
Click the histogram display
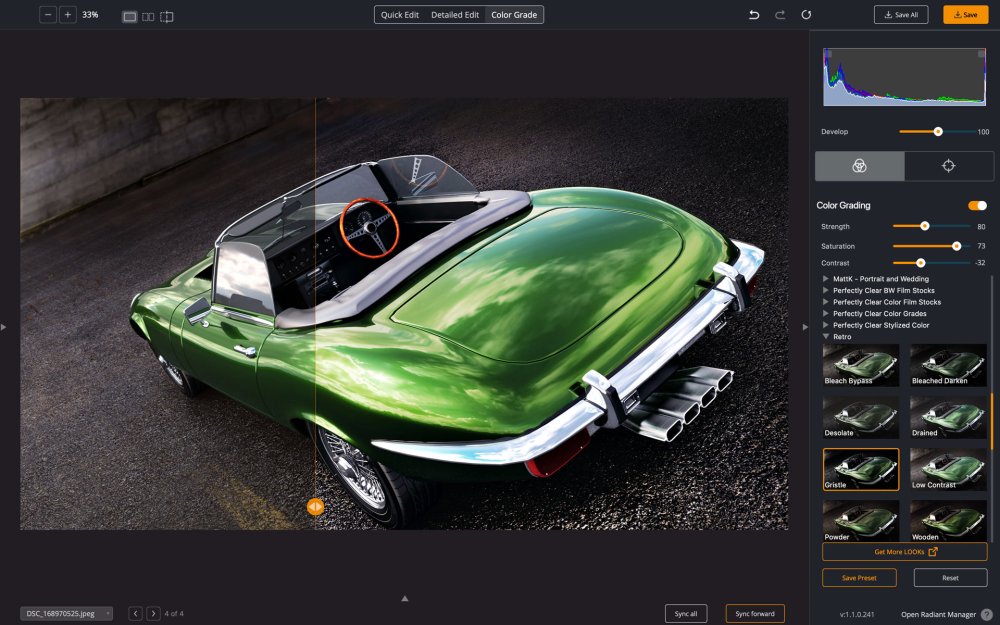tap(904, 77)
